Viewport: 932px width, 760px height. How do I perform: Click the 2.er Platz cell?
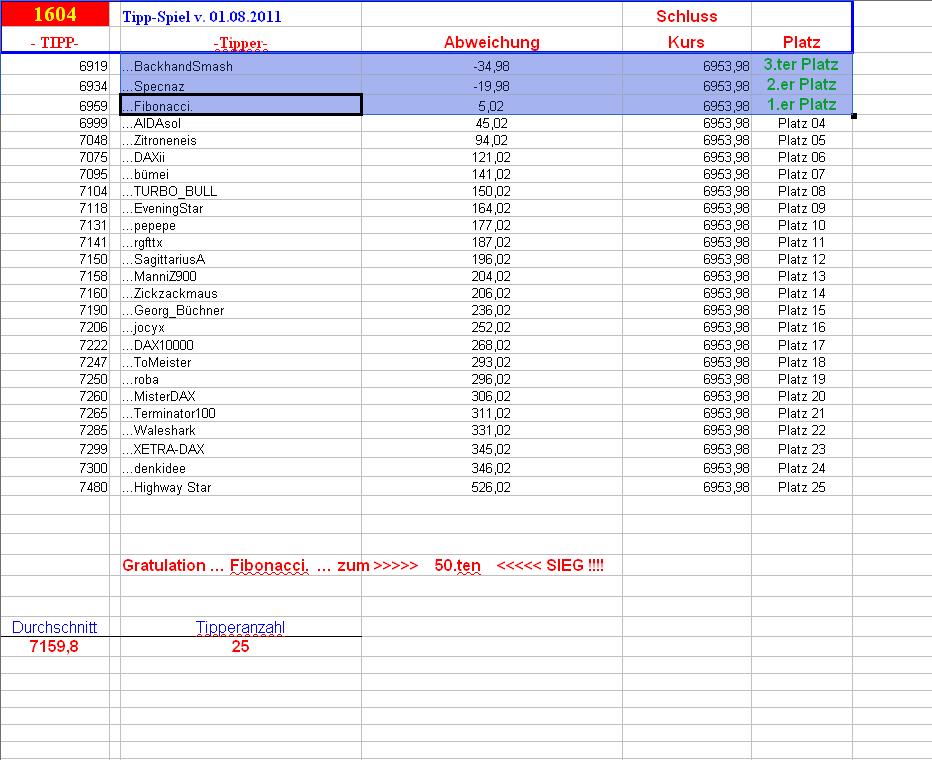pos(801,85)
